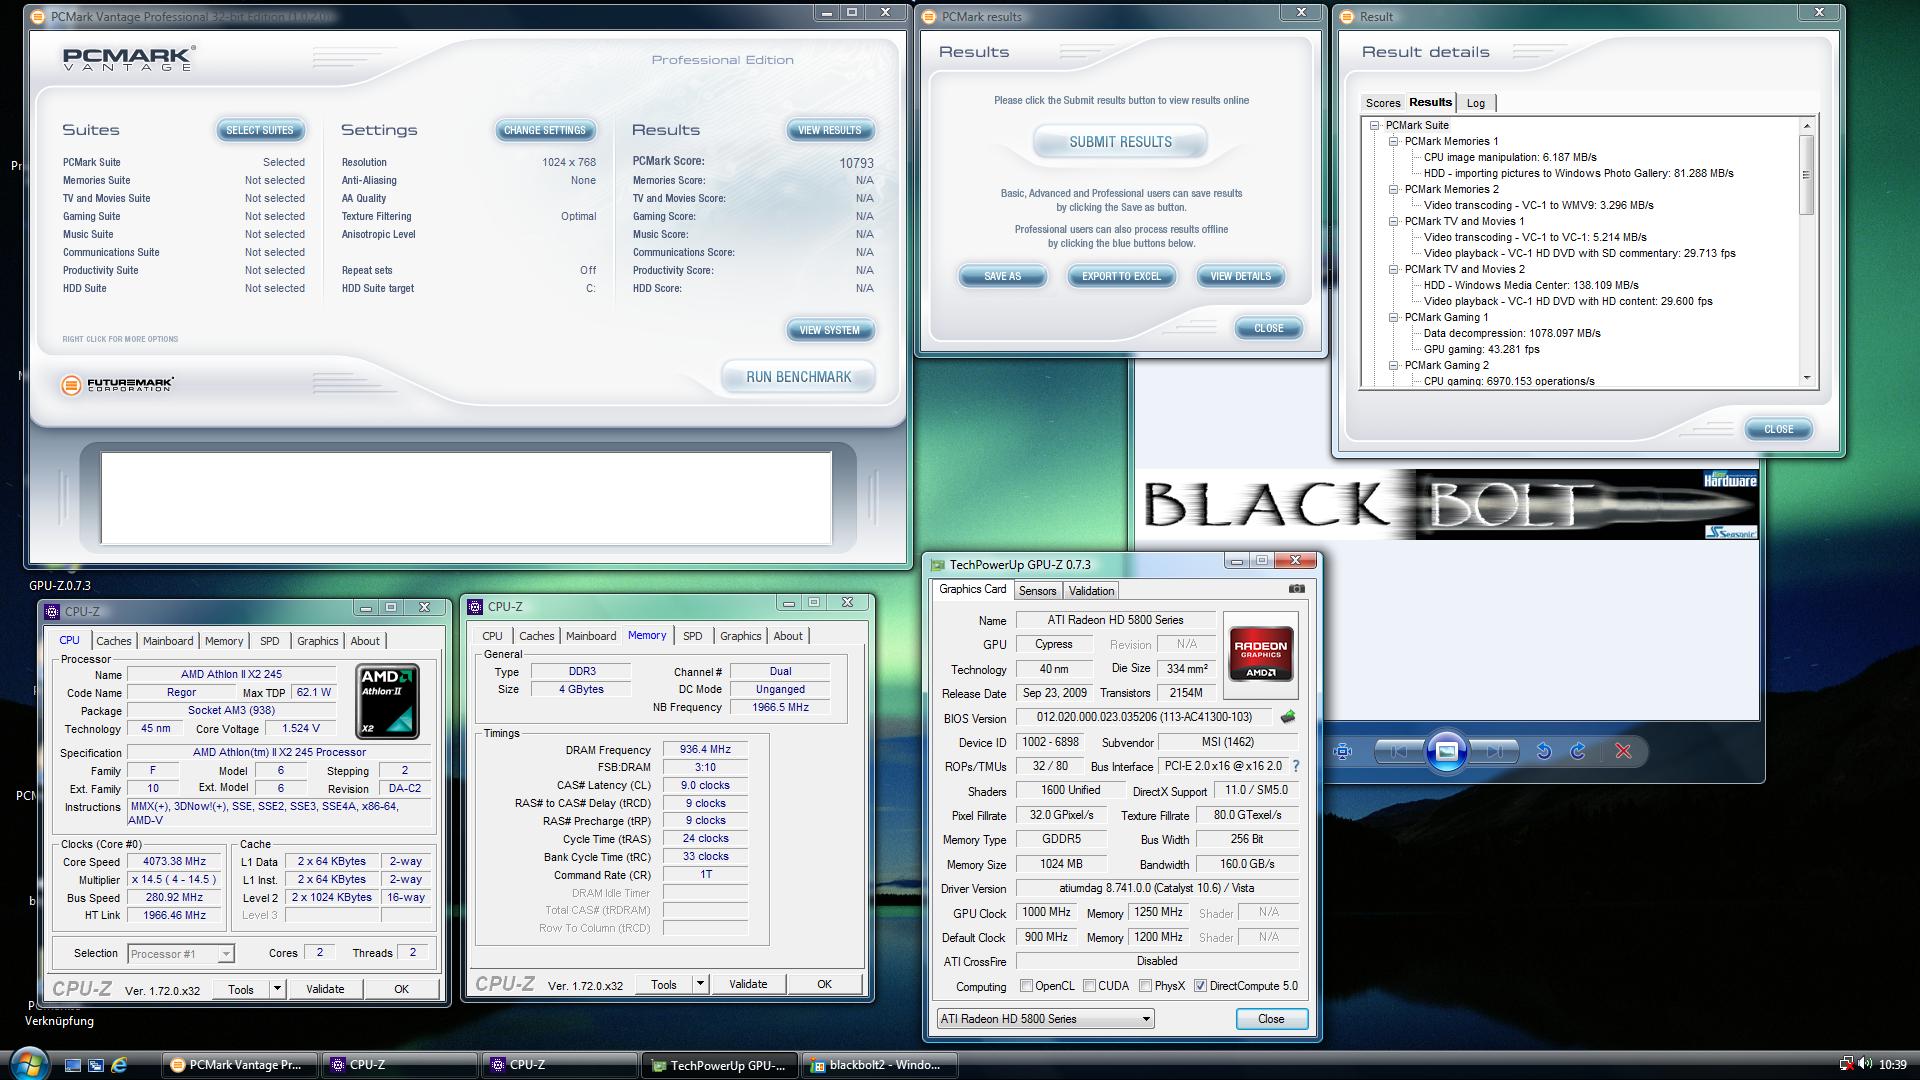Collapse the PCMark Suite tree root
1920x1080 pixels.
[x=1375, y=125]
